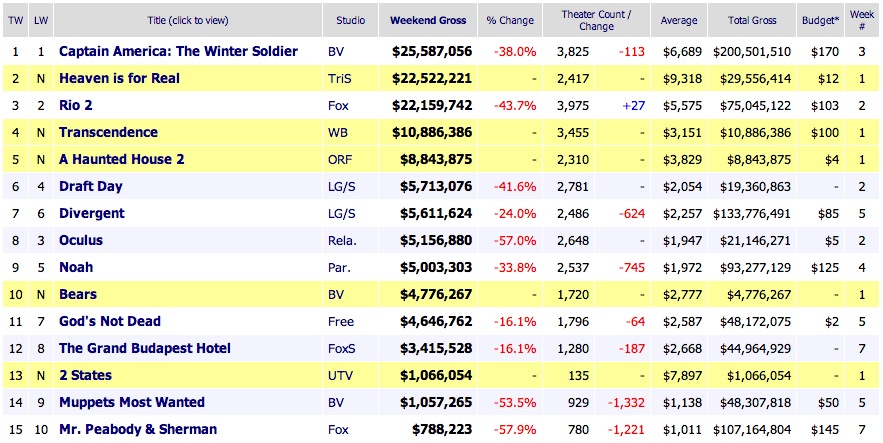Open The Grand Budapest Hotel link
Viewport: 883px width, 443px height.
pyautogui.click(x=145, y=348)
